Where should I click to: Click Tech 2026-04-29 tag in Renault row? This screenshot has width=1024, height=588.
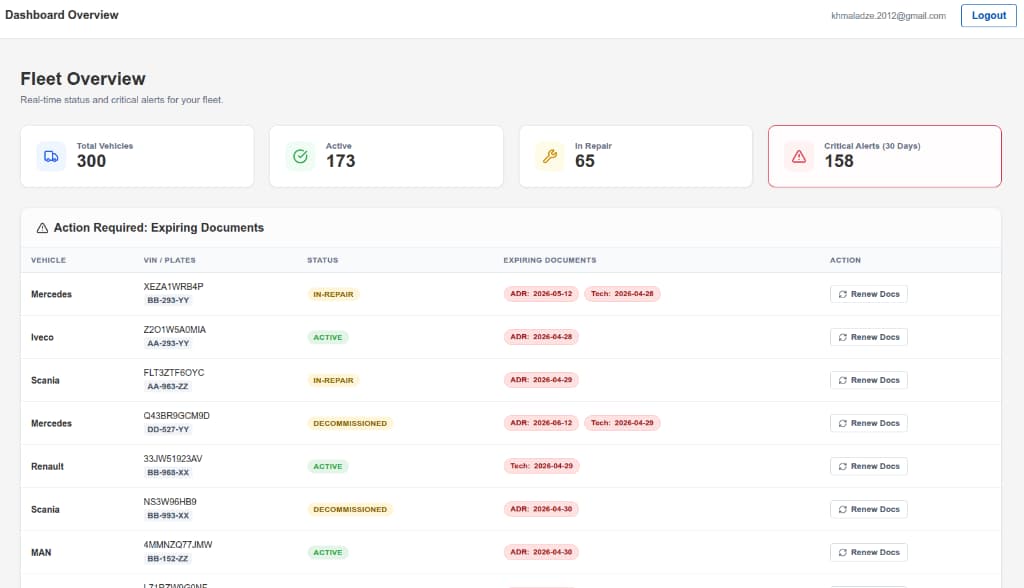541,466
